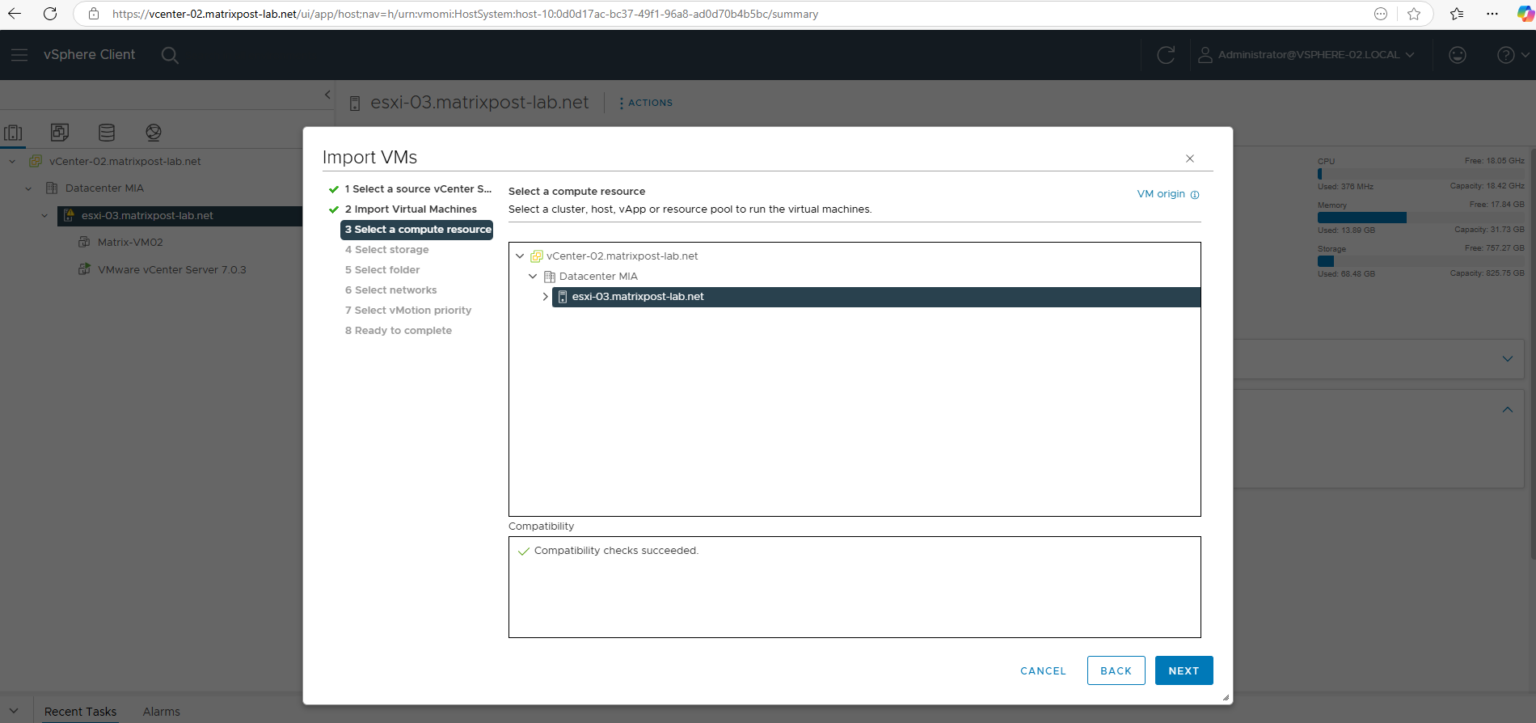The width and height of the screenshot is (1536, 723).
Task: Click the refresh icon in the top bar
Action: [1165, 55]
